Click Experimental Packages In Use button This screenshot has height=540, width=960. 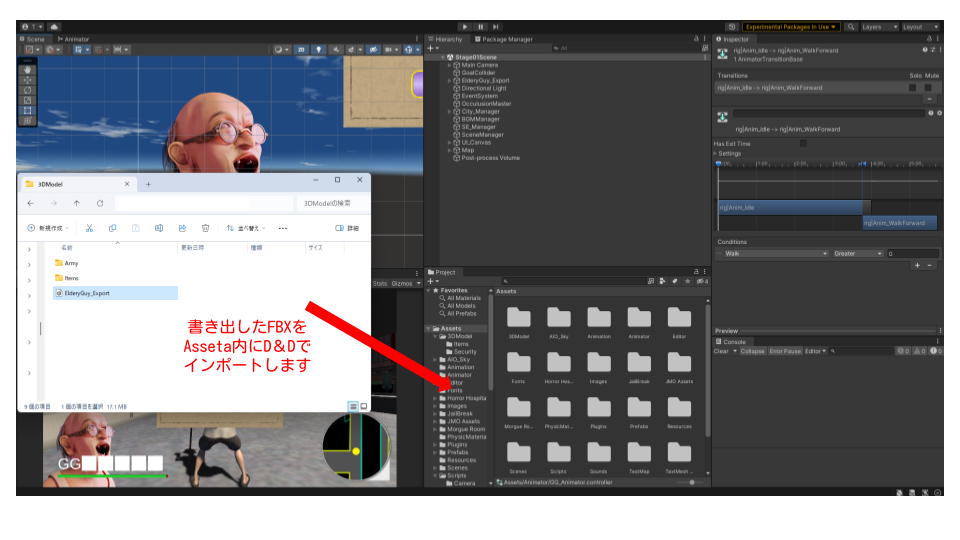791,27
